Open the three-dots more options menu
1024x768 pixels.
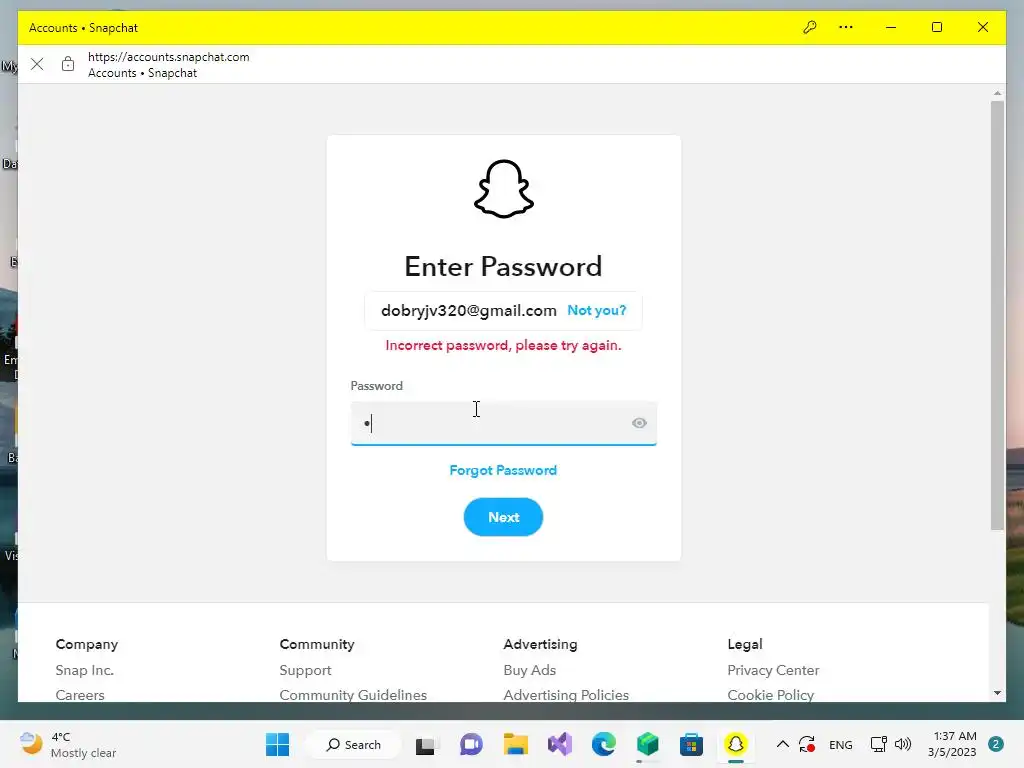(846, 27)
